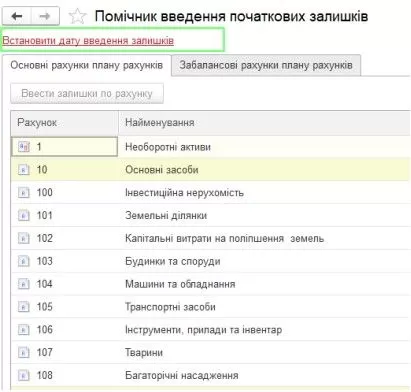The image size is (411, 392).
Task: Select account number 105 cell
Action: point(65,307)
